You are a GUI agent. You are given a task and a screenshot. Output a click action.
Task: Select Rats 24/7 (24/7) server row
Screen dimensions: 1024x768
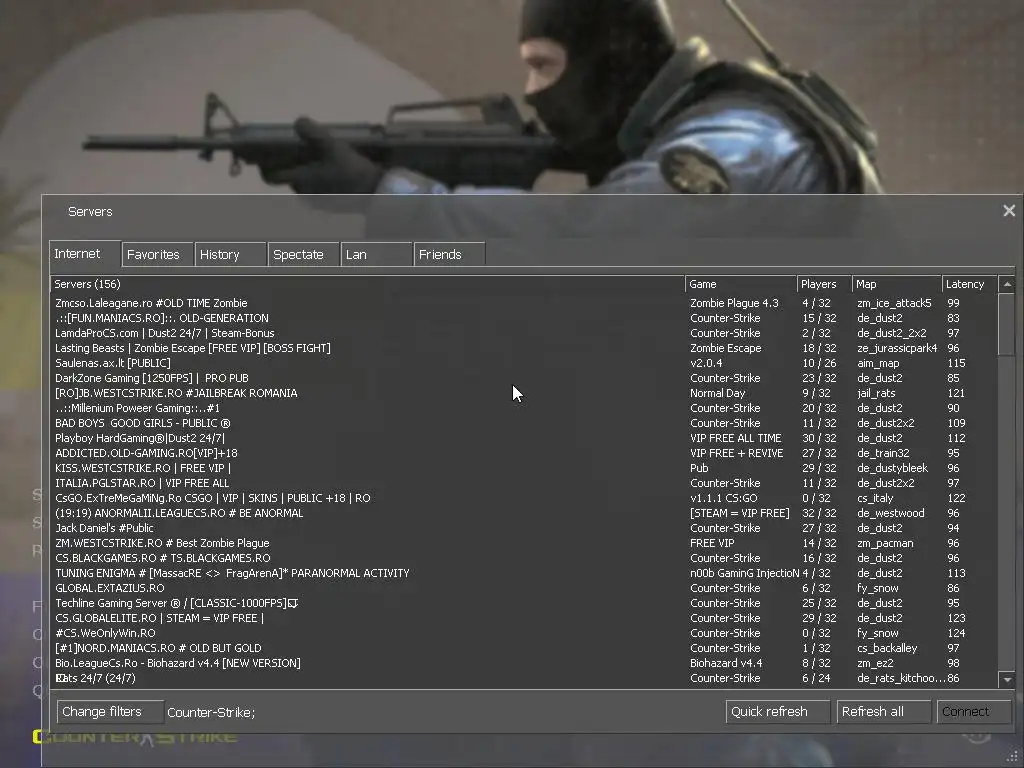tap(524, 679)
